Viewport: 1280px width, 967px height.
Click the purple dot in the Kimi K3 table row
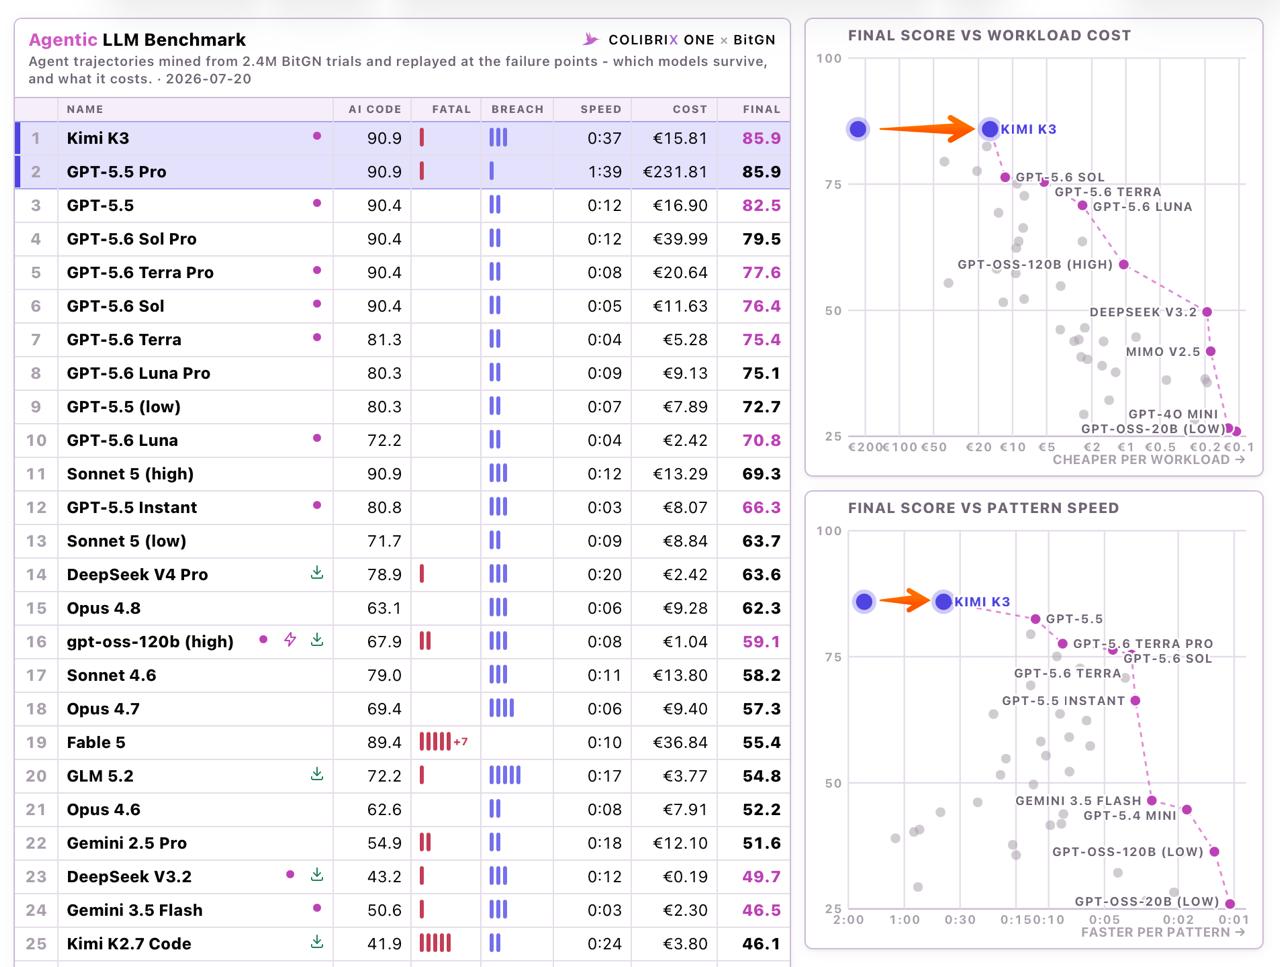[317, 136]
